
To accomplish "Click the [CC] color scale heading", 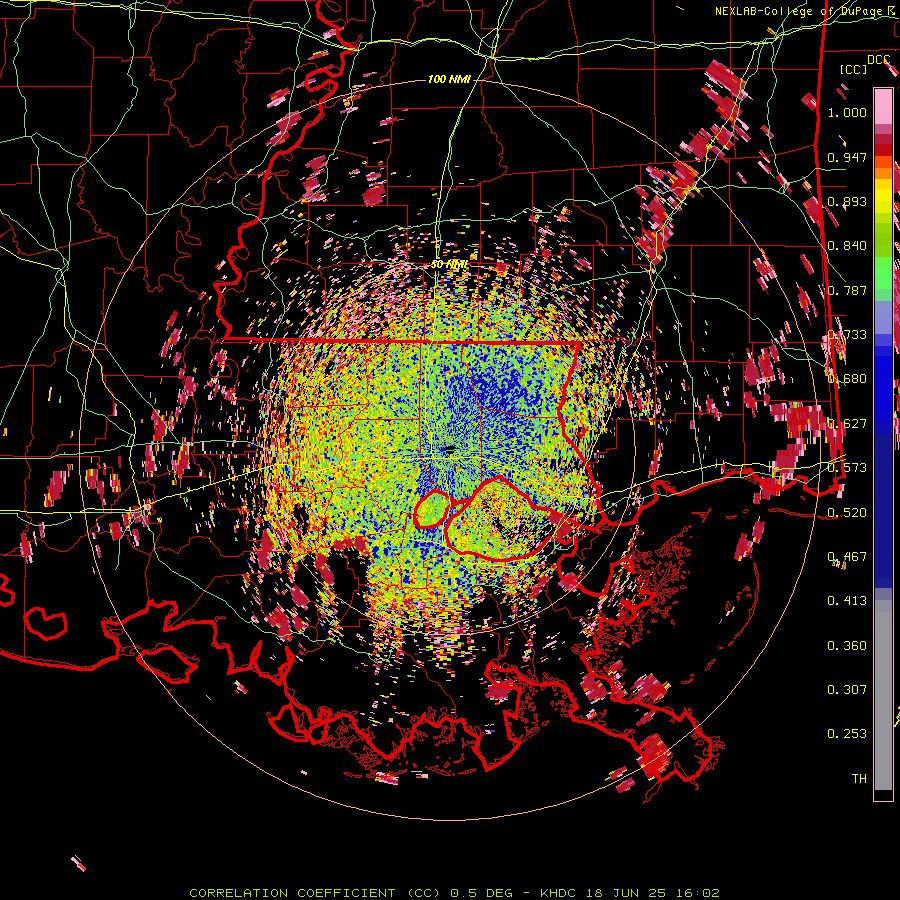I will (x=854, y=69).
